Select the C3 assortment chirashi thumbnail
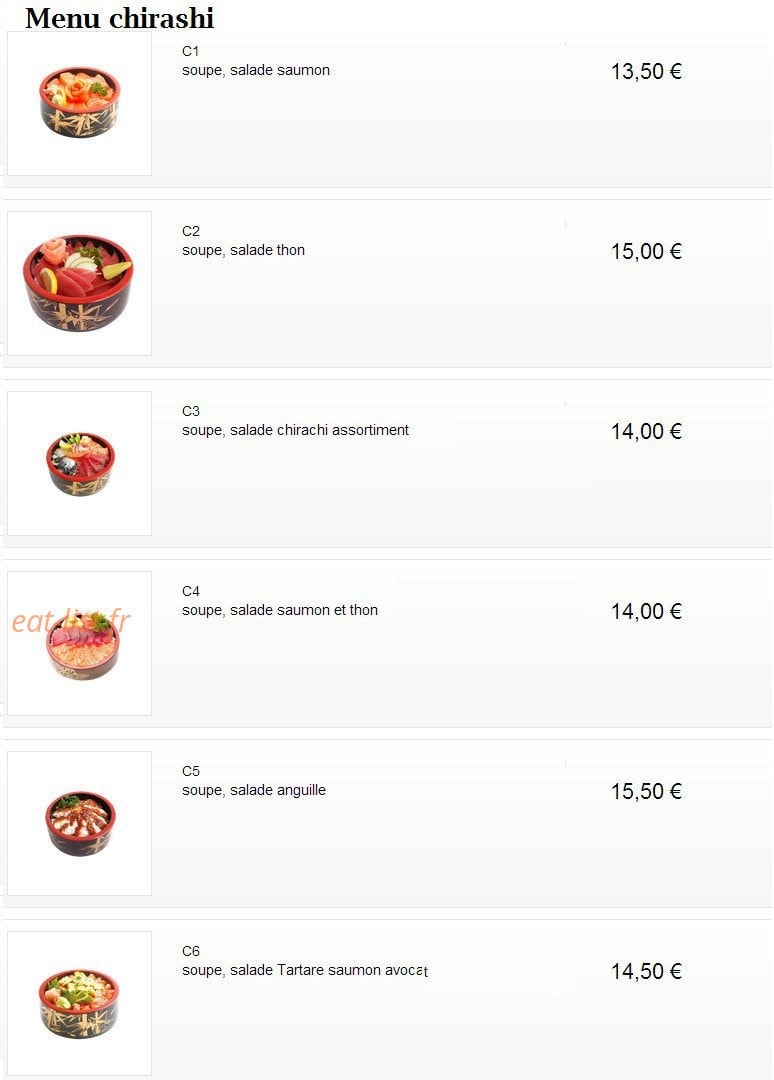 79,464
